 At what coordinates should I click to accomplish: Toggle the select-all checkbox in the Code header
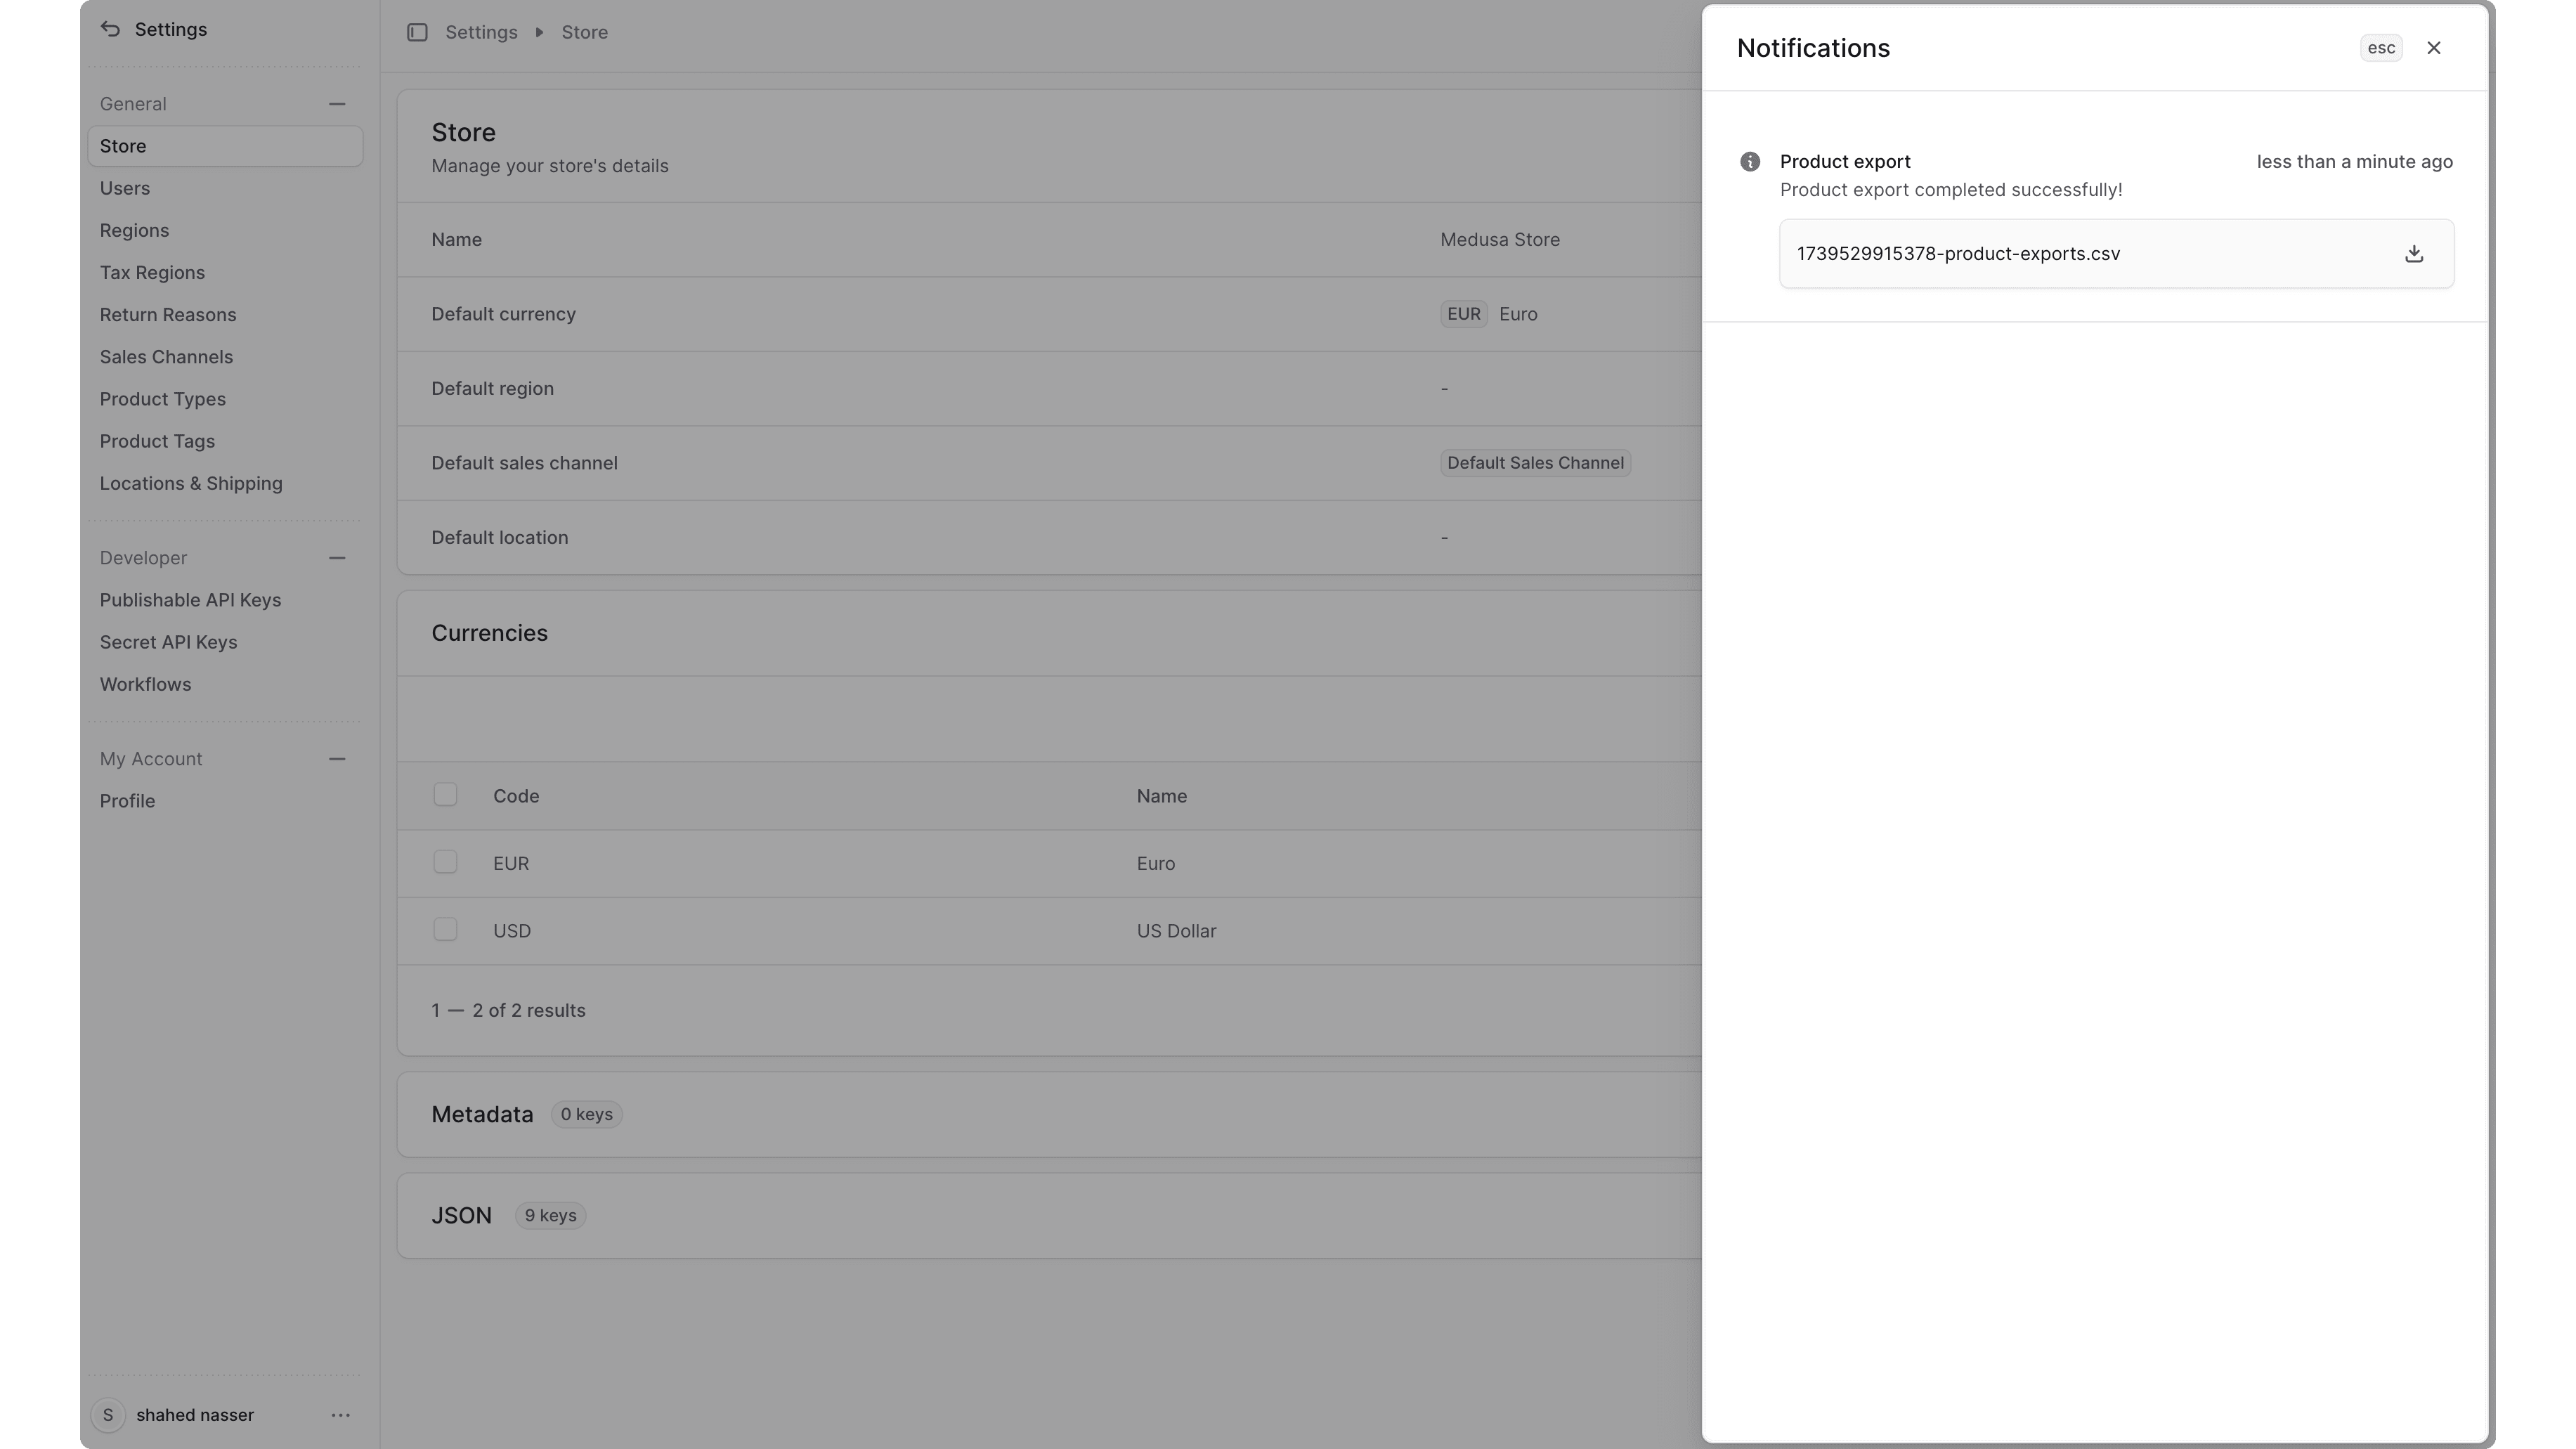pyautogui.click(x=446, y=794)
